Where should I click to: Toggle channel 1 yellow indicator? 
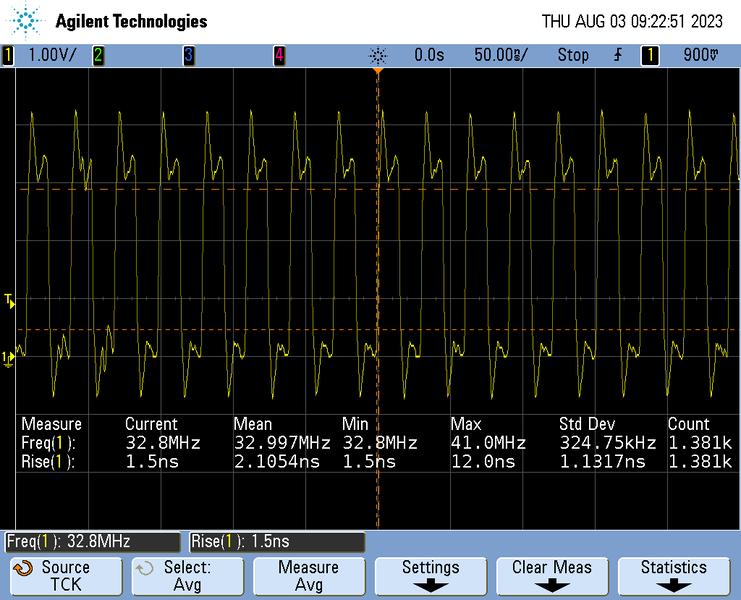click(x=8, y=55)
